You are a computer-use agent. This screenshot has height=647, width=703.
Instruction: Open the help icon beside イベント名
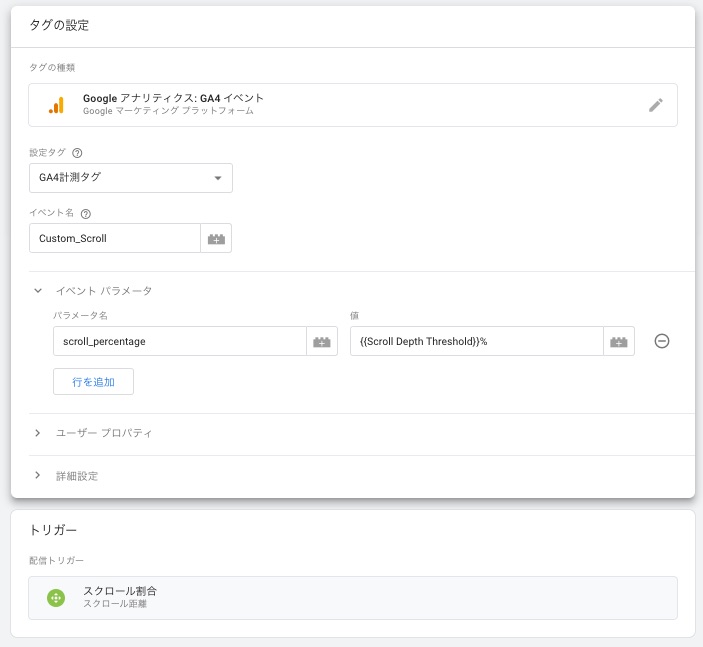[x=85, y=213]
